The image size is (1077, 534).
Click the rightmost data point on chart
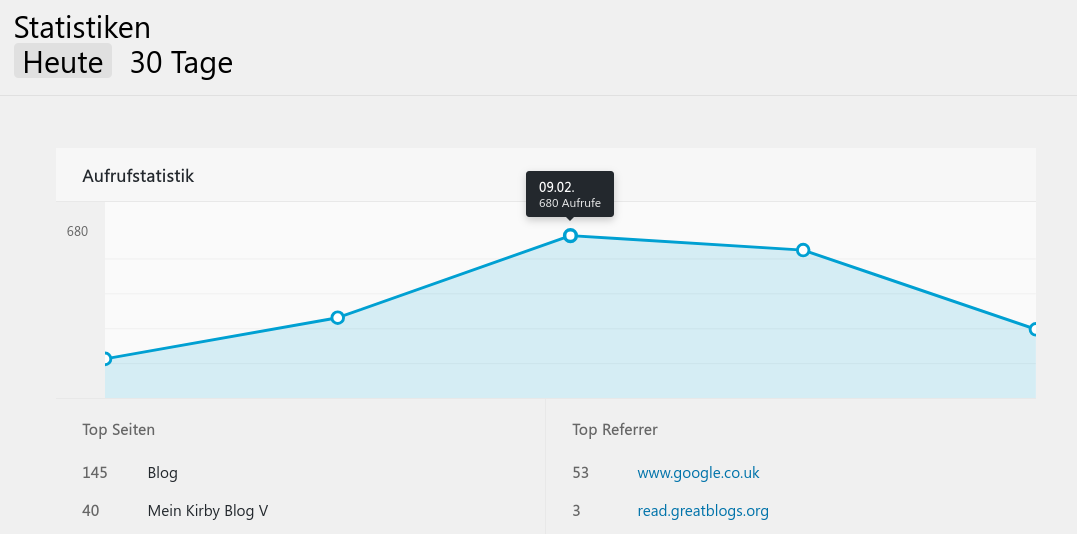point(1033,329)
